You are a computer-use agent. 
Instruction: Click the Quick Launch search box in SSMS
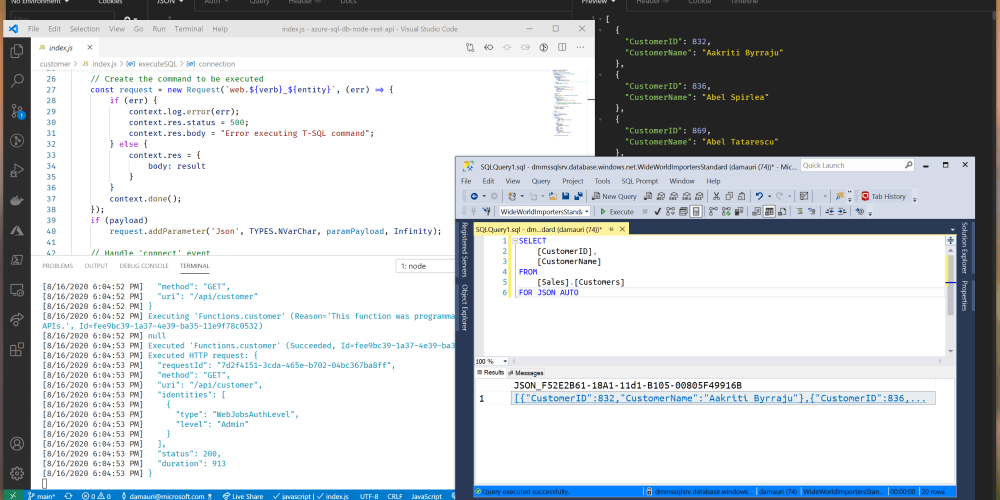pyautogui.click(x=857, y=165)
